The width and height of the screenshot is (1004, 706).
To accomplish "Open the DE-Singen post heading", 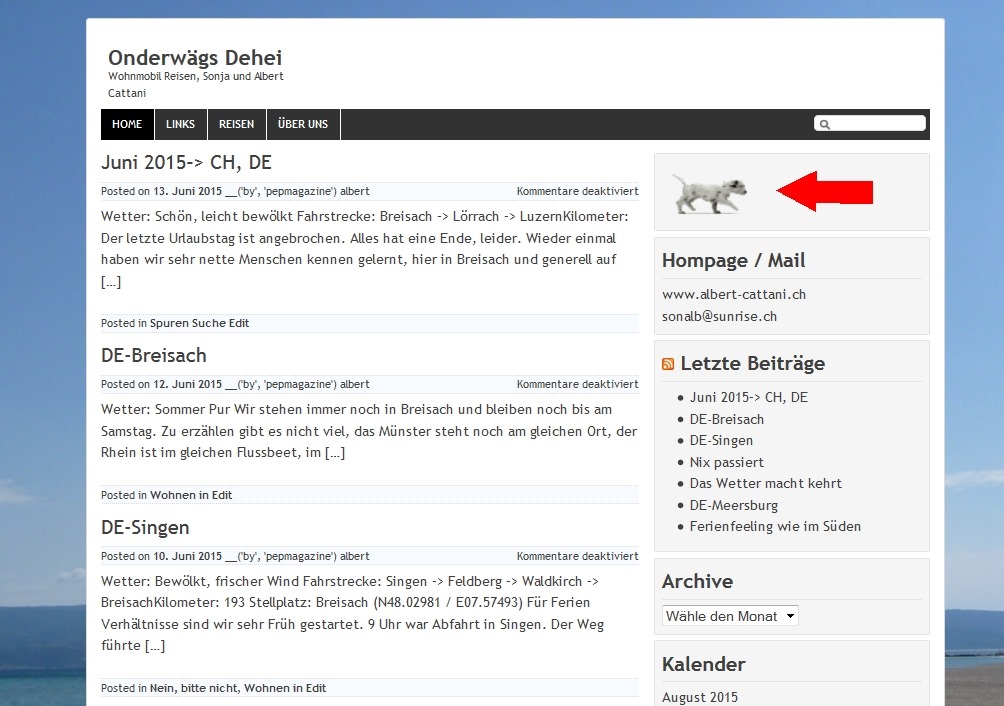I will point(145,527).
